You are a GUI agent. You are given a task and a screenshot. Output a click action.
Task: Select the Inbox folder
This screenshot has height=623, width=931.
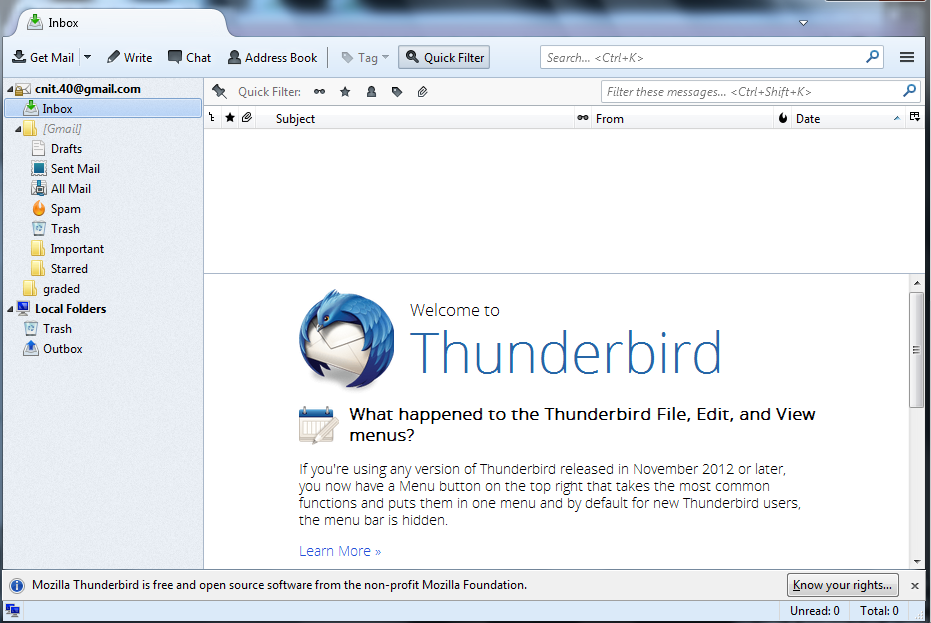click(103, 109)
